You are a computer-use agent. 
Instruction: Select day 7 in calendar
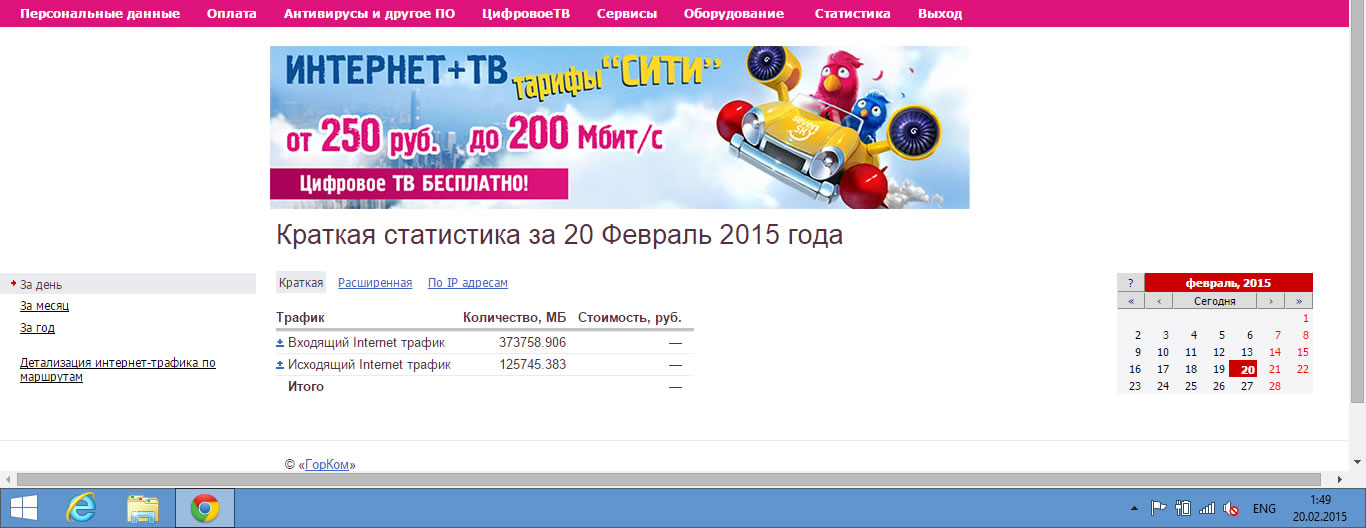[x=1277, y=335]
